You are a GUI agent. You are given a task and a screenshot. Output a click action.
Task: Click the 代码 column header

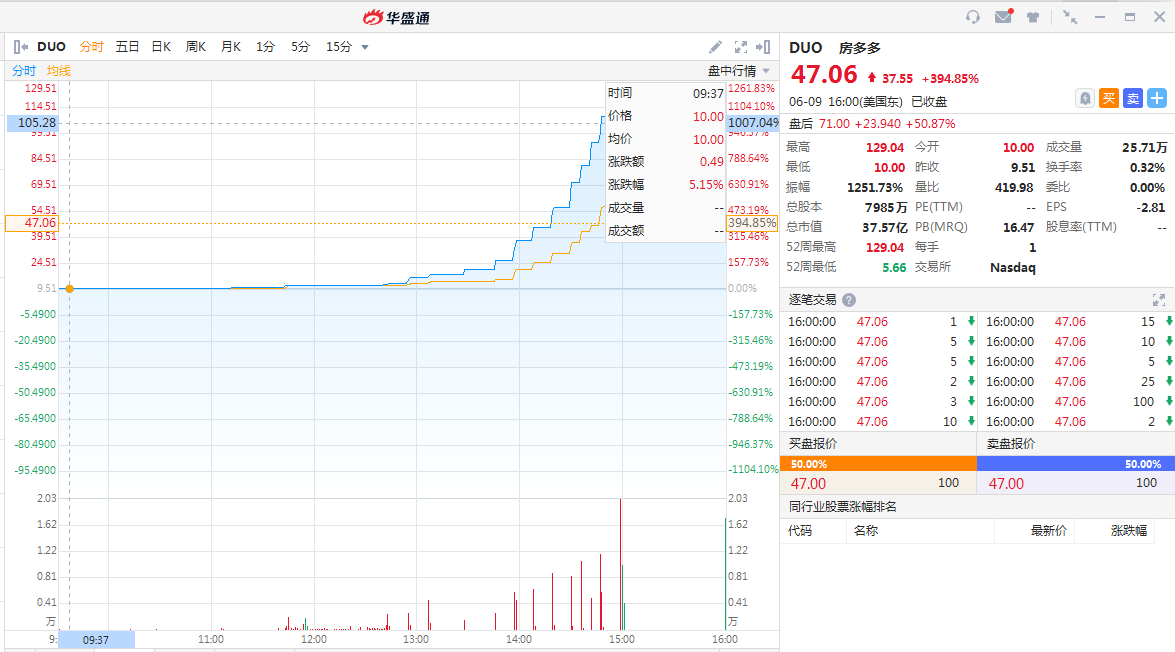800,531
